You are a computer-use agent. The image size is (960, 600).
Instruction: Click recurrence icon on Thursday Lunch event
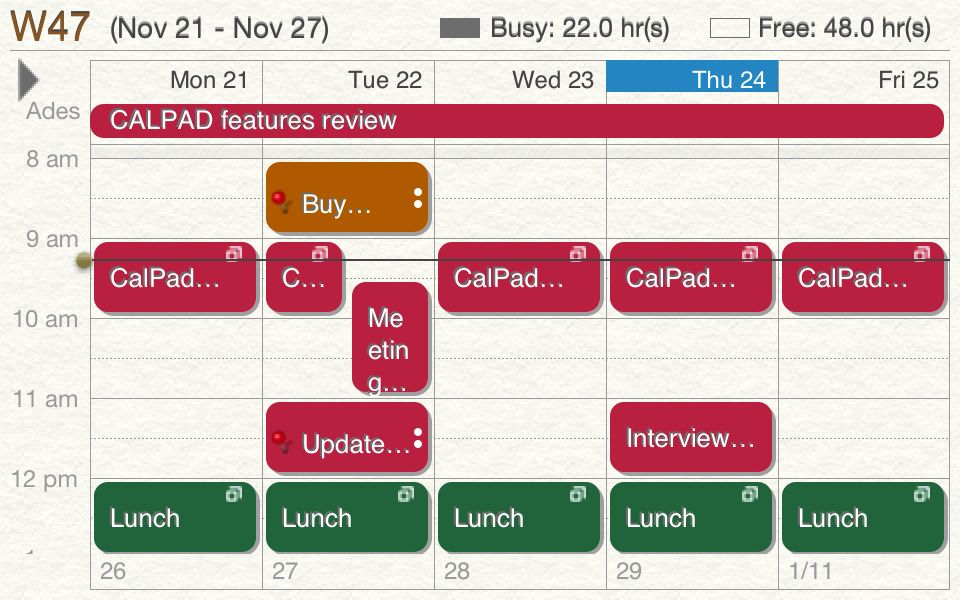pos(750,493)
